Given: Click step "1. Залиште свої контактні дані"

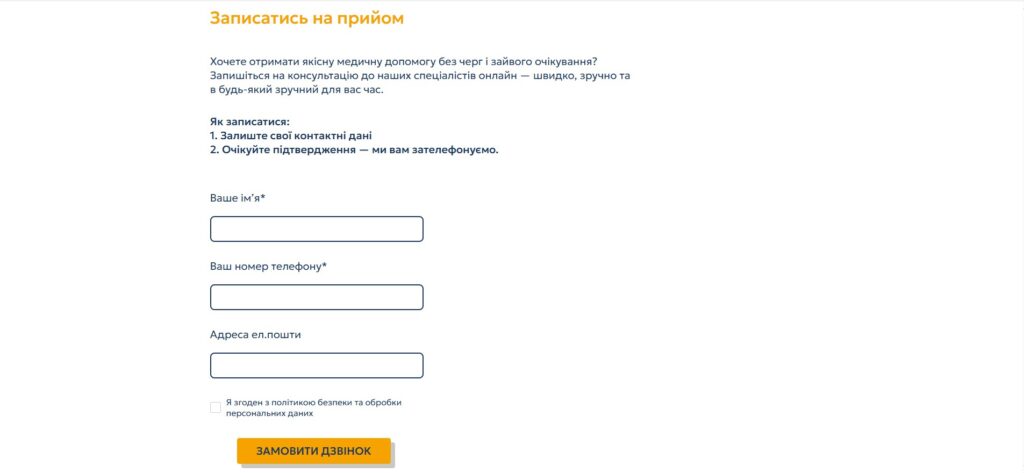Looking at the screenshot, I should point(291,136).
